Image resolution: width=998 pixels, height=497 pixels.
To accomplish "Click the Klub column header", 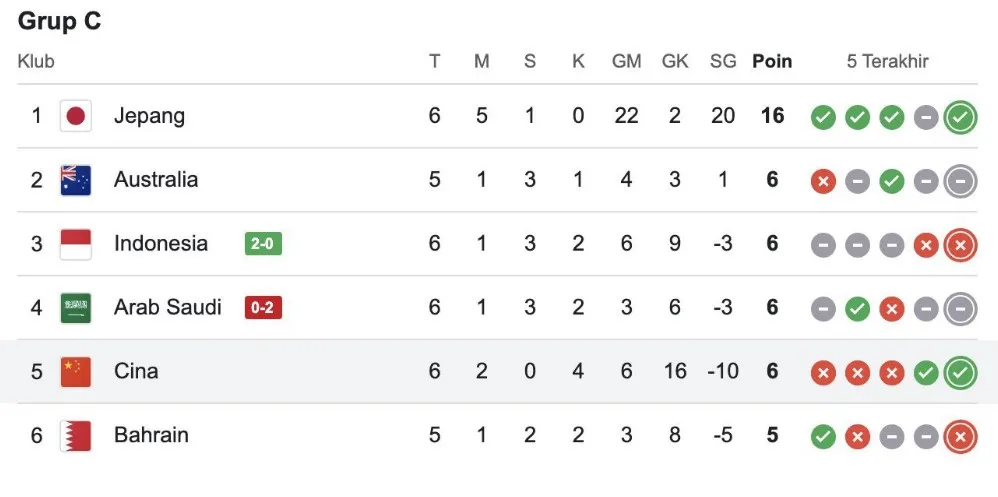I will point(36,62).
